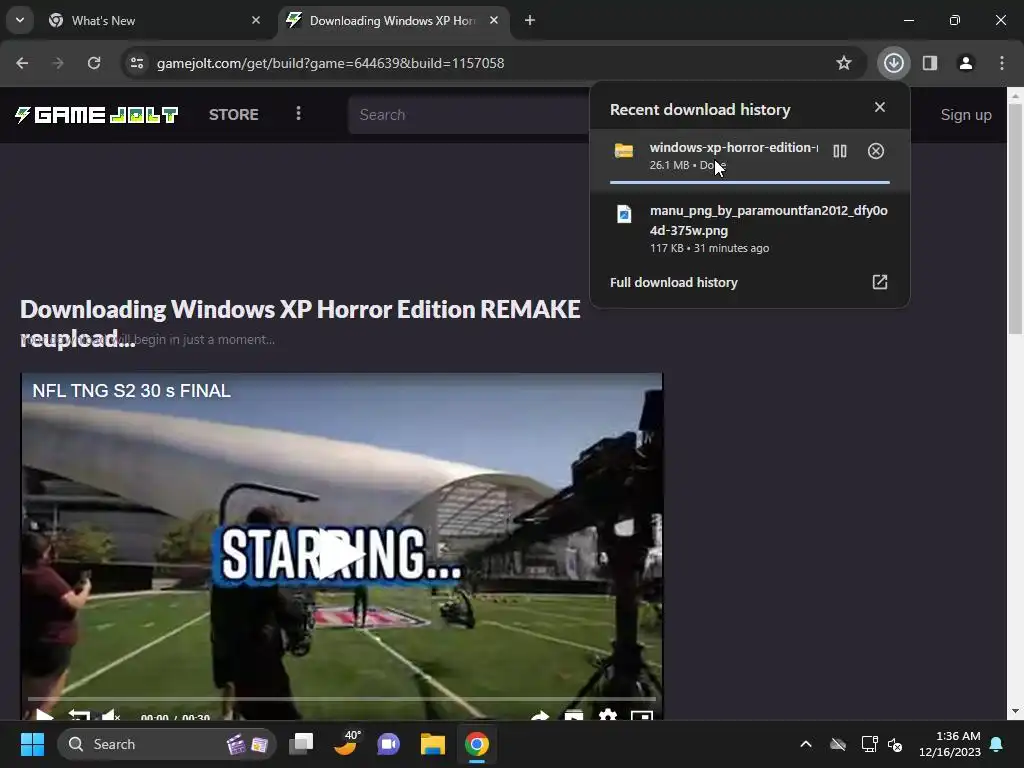Pause the windows-xp-horror-edition download
1024x768 pixels.
tap(840, 152)
